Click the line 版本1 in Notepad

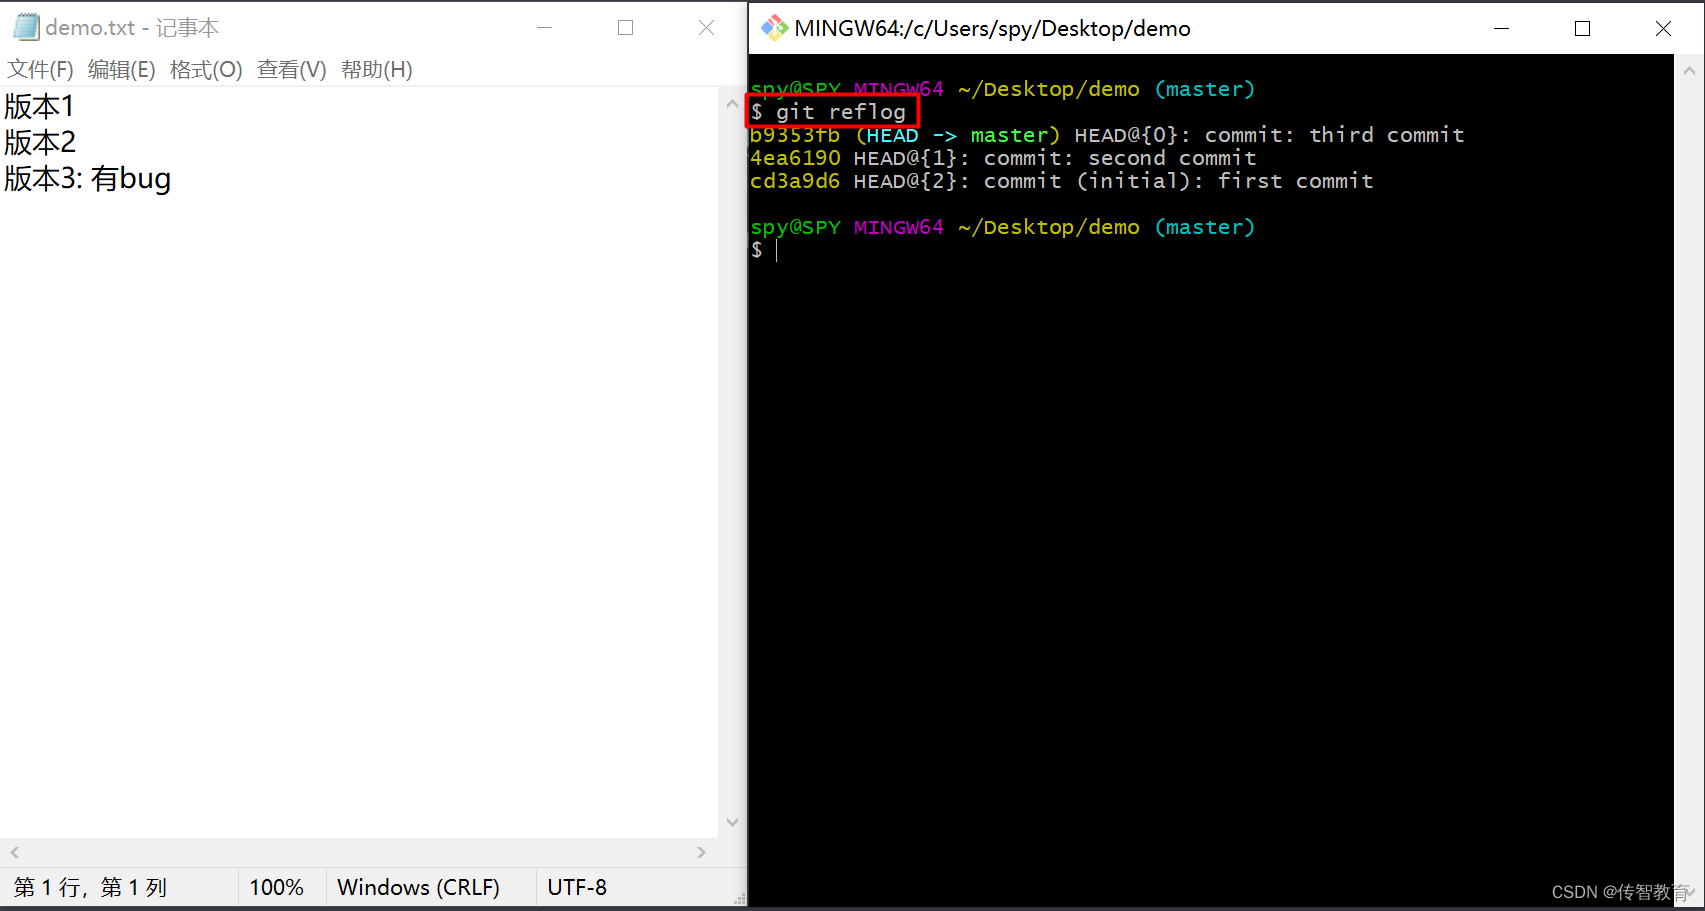click(x=39, y=106)
